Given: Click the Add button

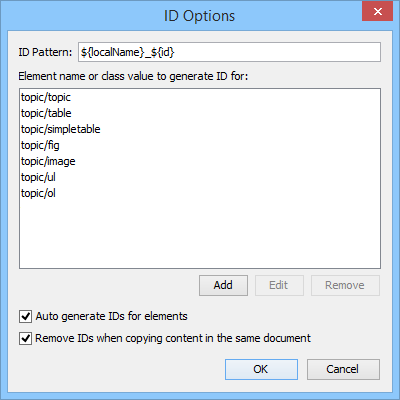Looking at the screenshot, I should pyautogui.click(x=223, y=285).
